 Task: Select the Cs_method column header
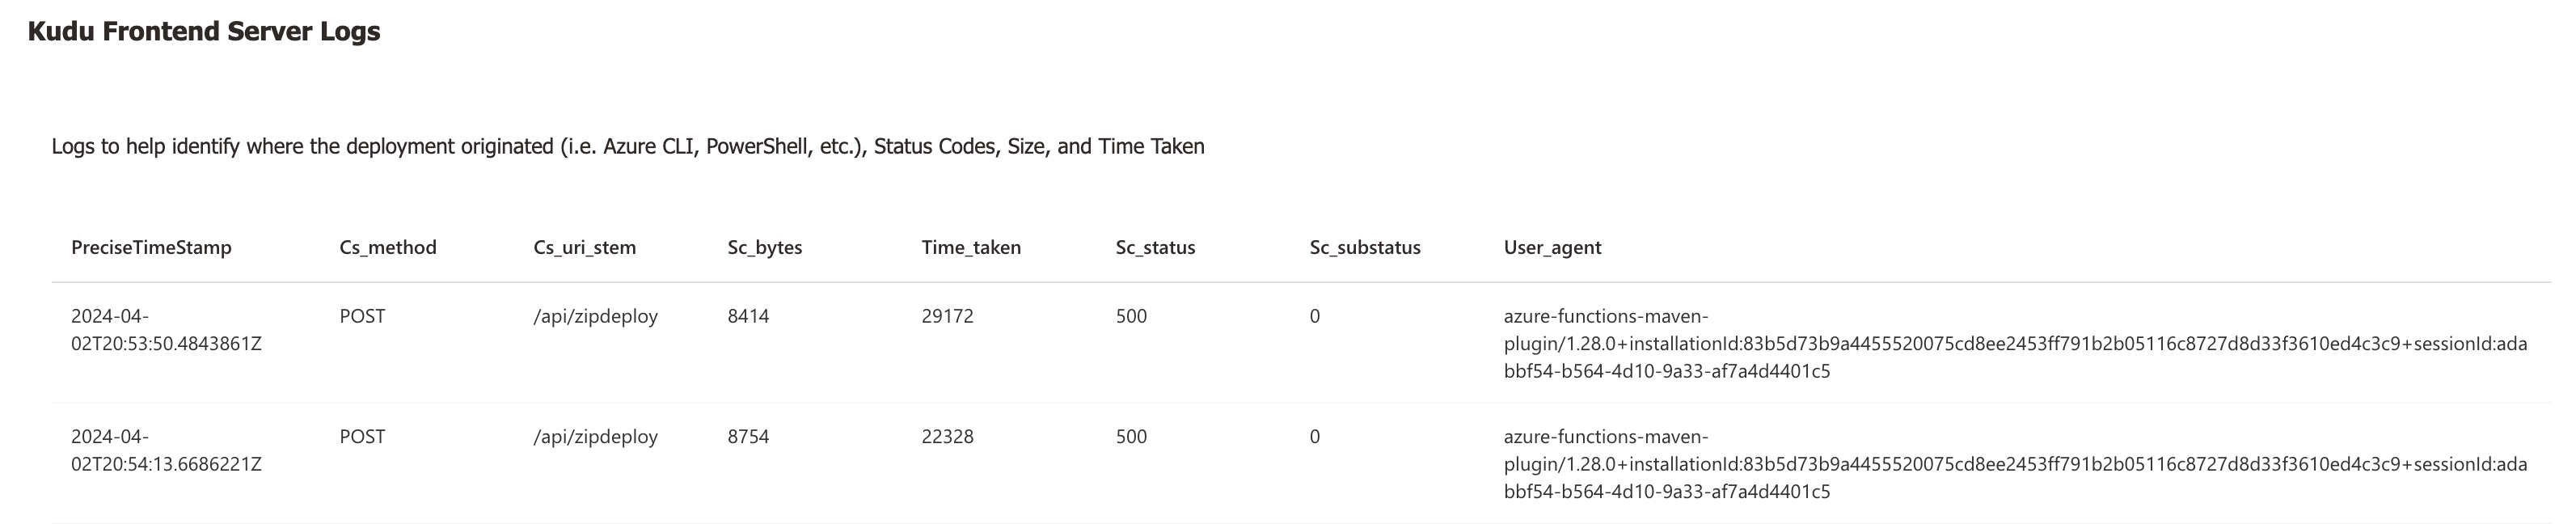(x=388, y=247)
